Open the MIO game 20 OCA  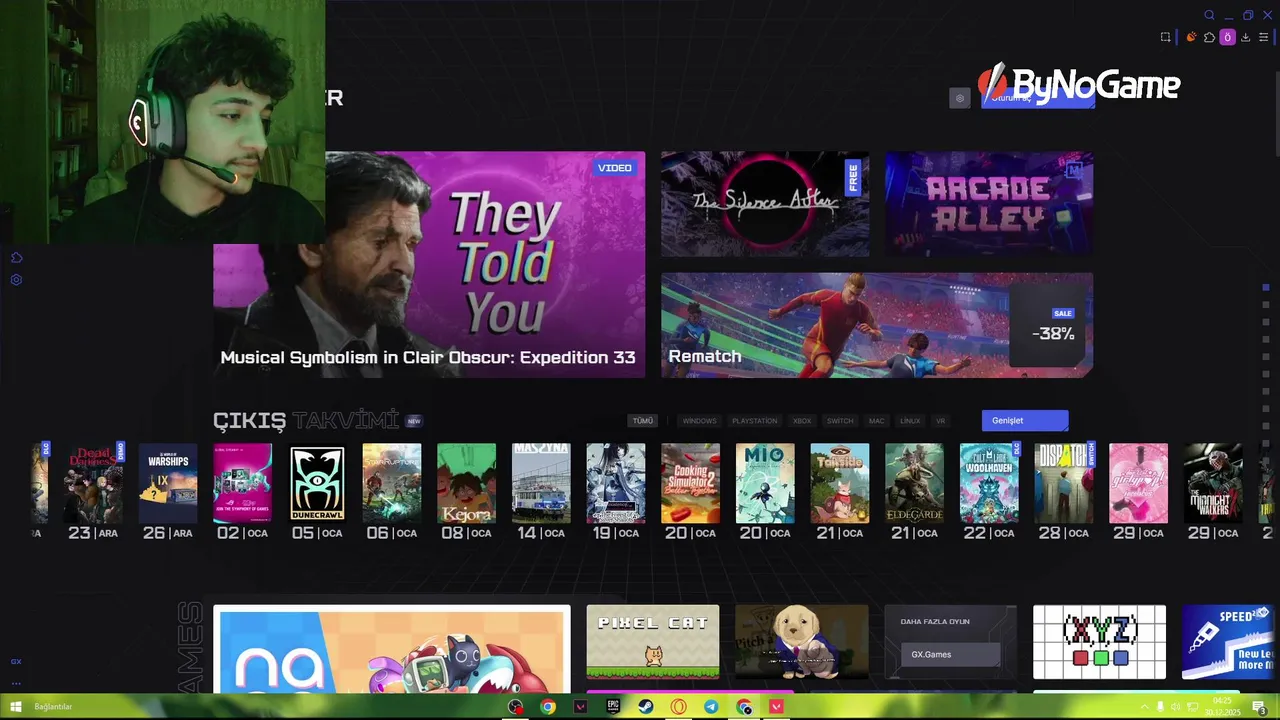coord(765,484)
